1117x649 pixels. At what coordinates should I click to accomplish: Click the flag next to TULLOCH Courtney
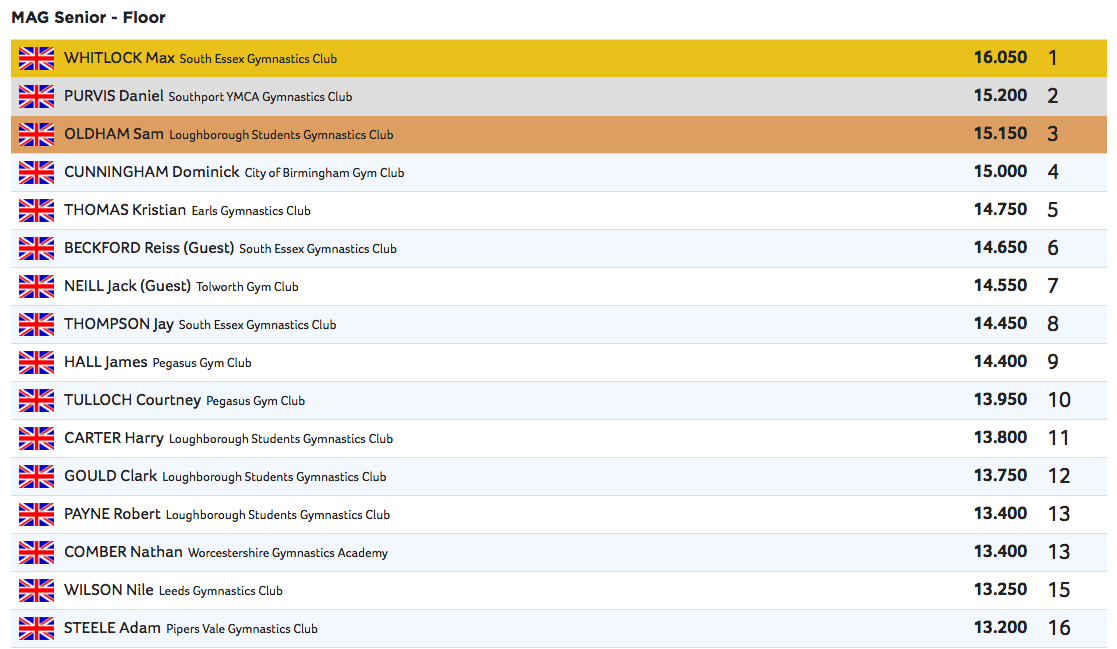[36, 400]
